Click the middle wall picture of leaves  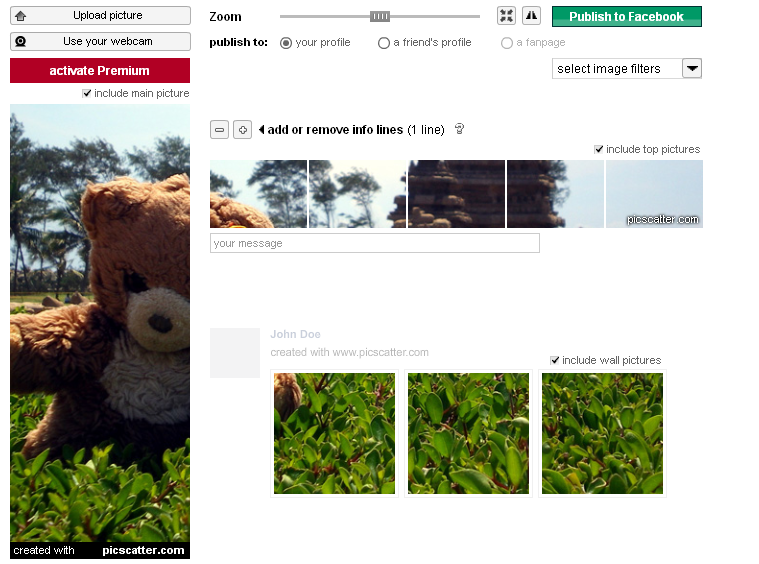pos(469,433)
